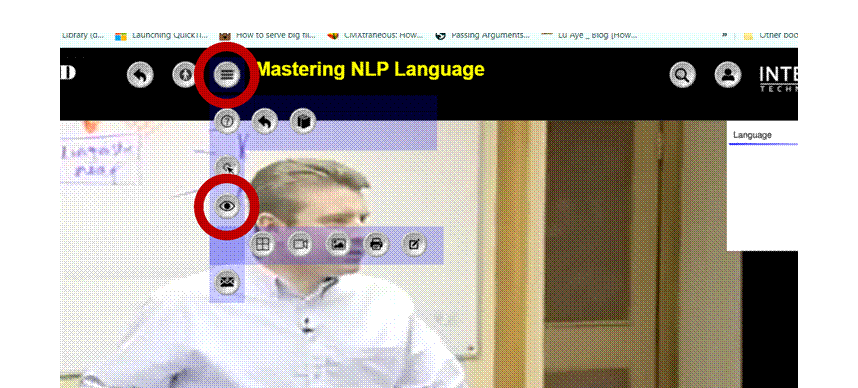This screenshot has height=388, width=858.
Task: Click the cursor pointer icon
Action: pyautogui.click(x=228, y=168)
